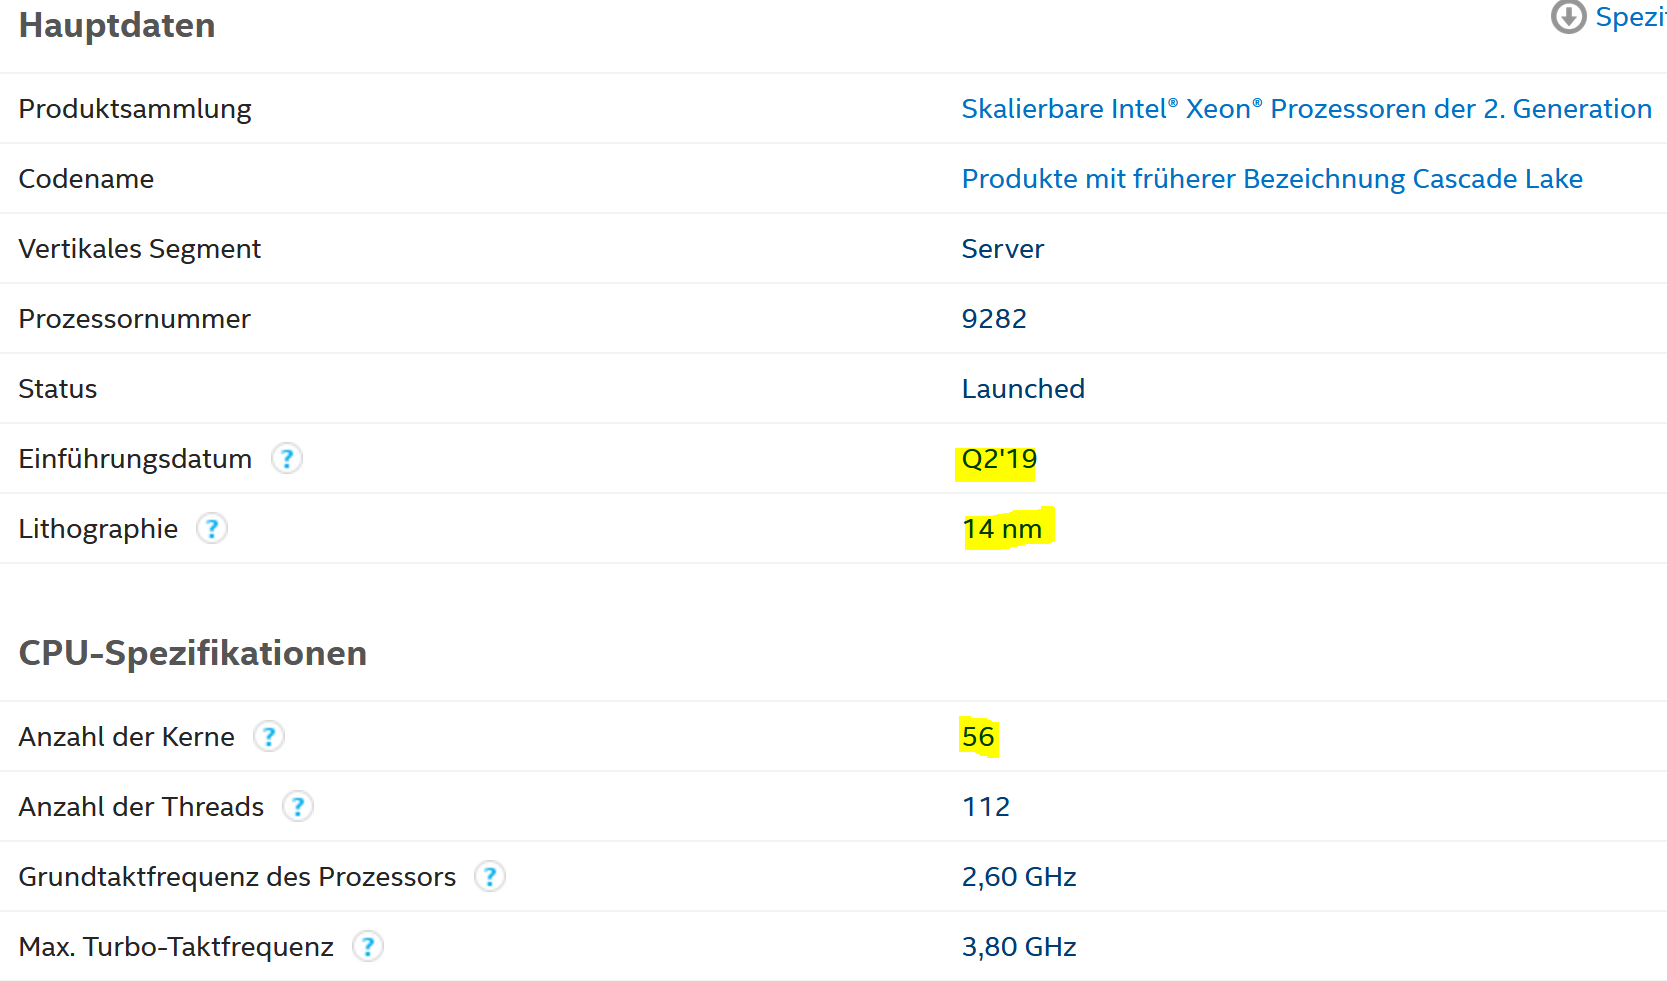Select the highlighted 56 core count value

click(978, 737)
